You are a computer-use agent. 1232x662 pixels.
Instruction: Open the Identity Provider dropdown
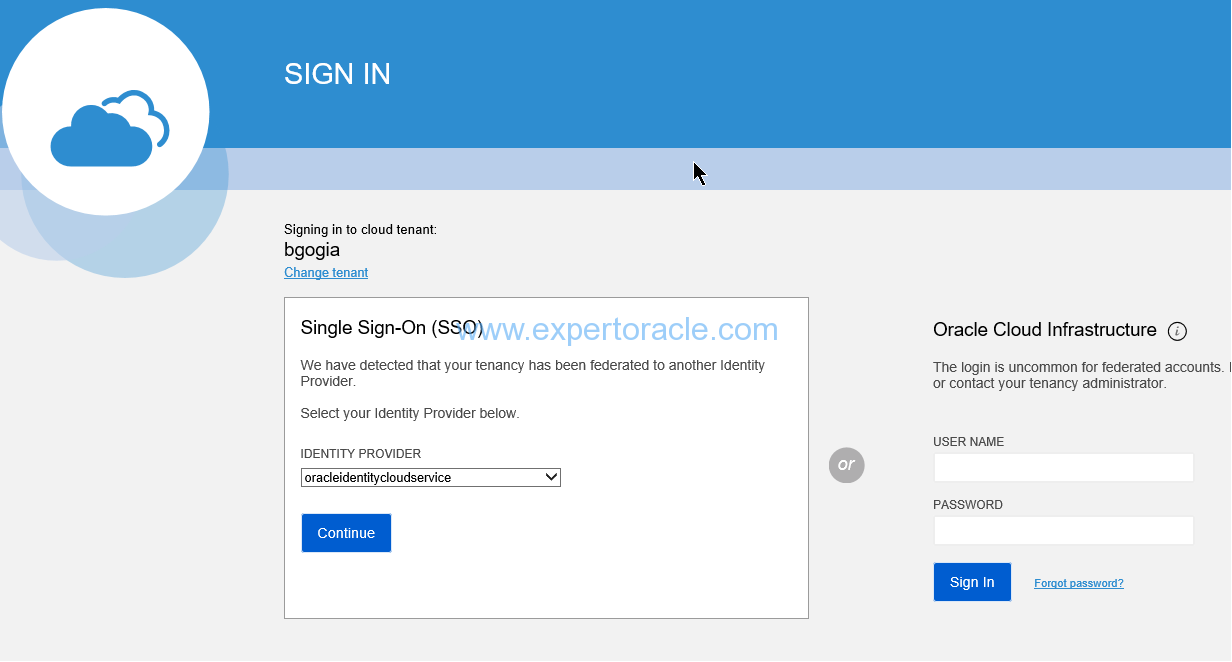click(431, 478)
